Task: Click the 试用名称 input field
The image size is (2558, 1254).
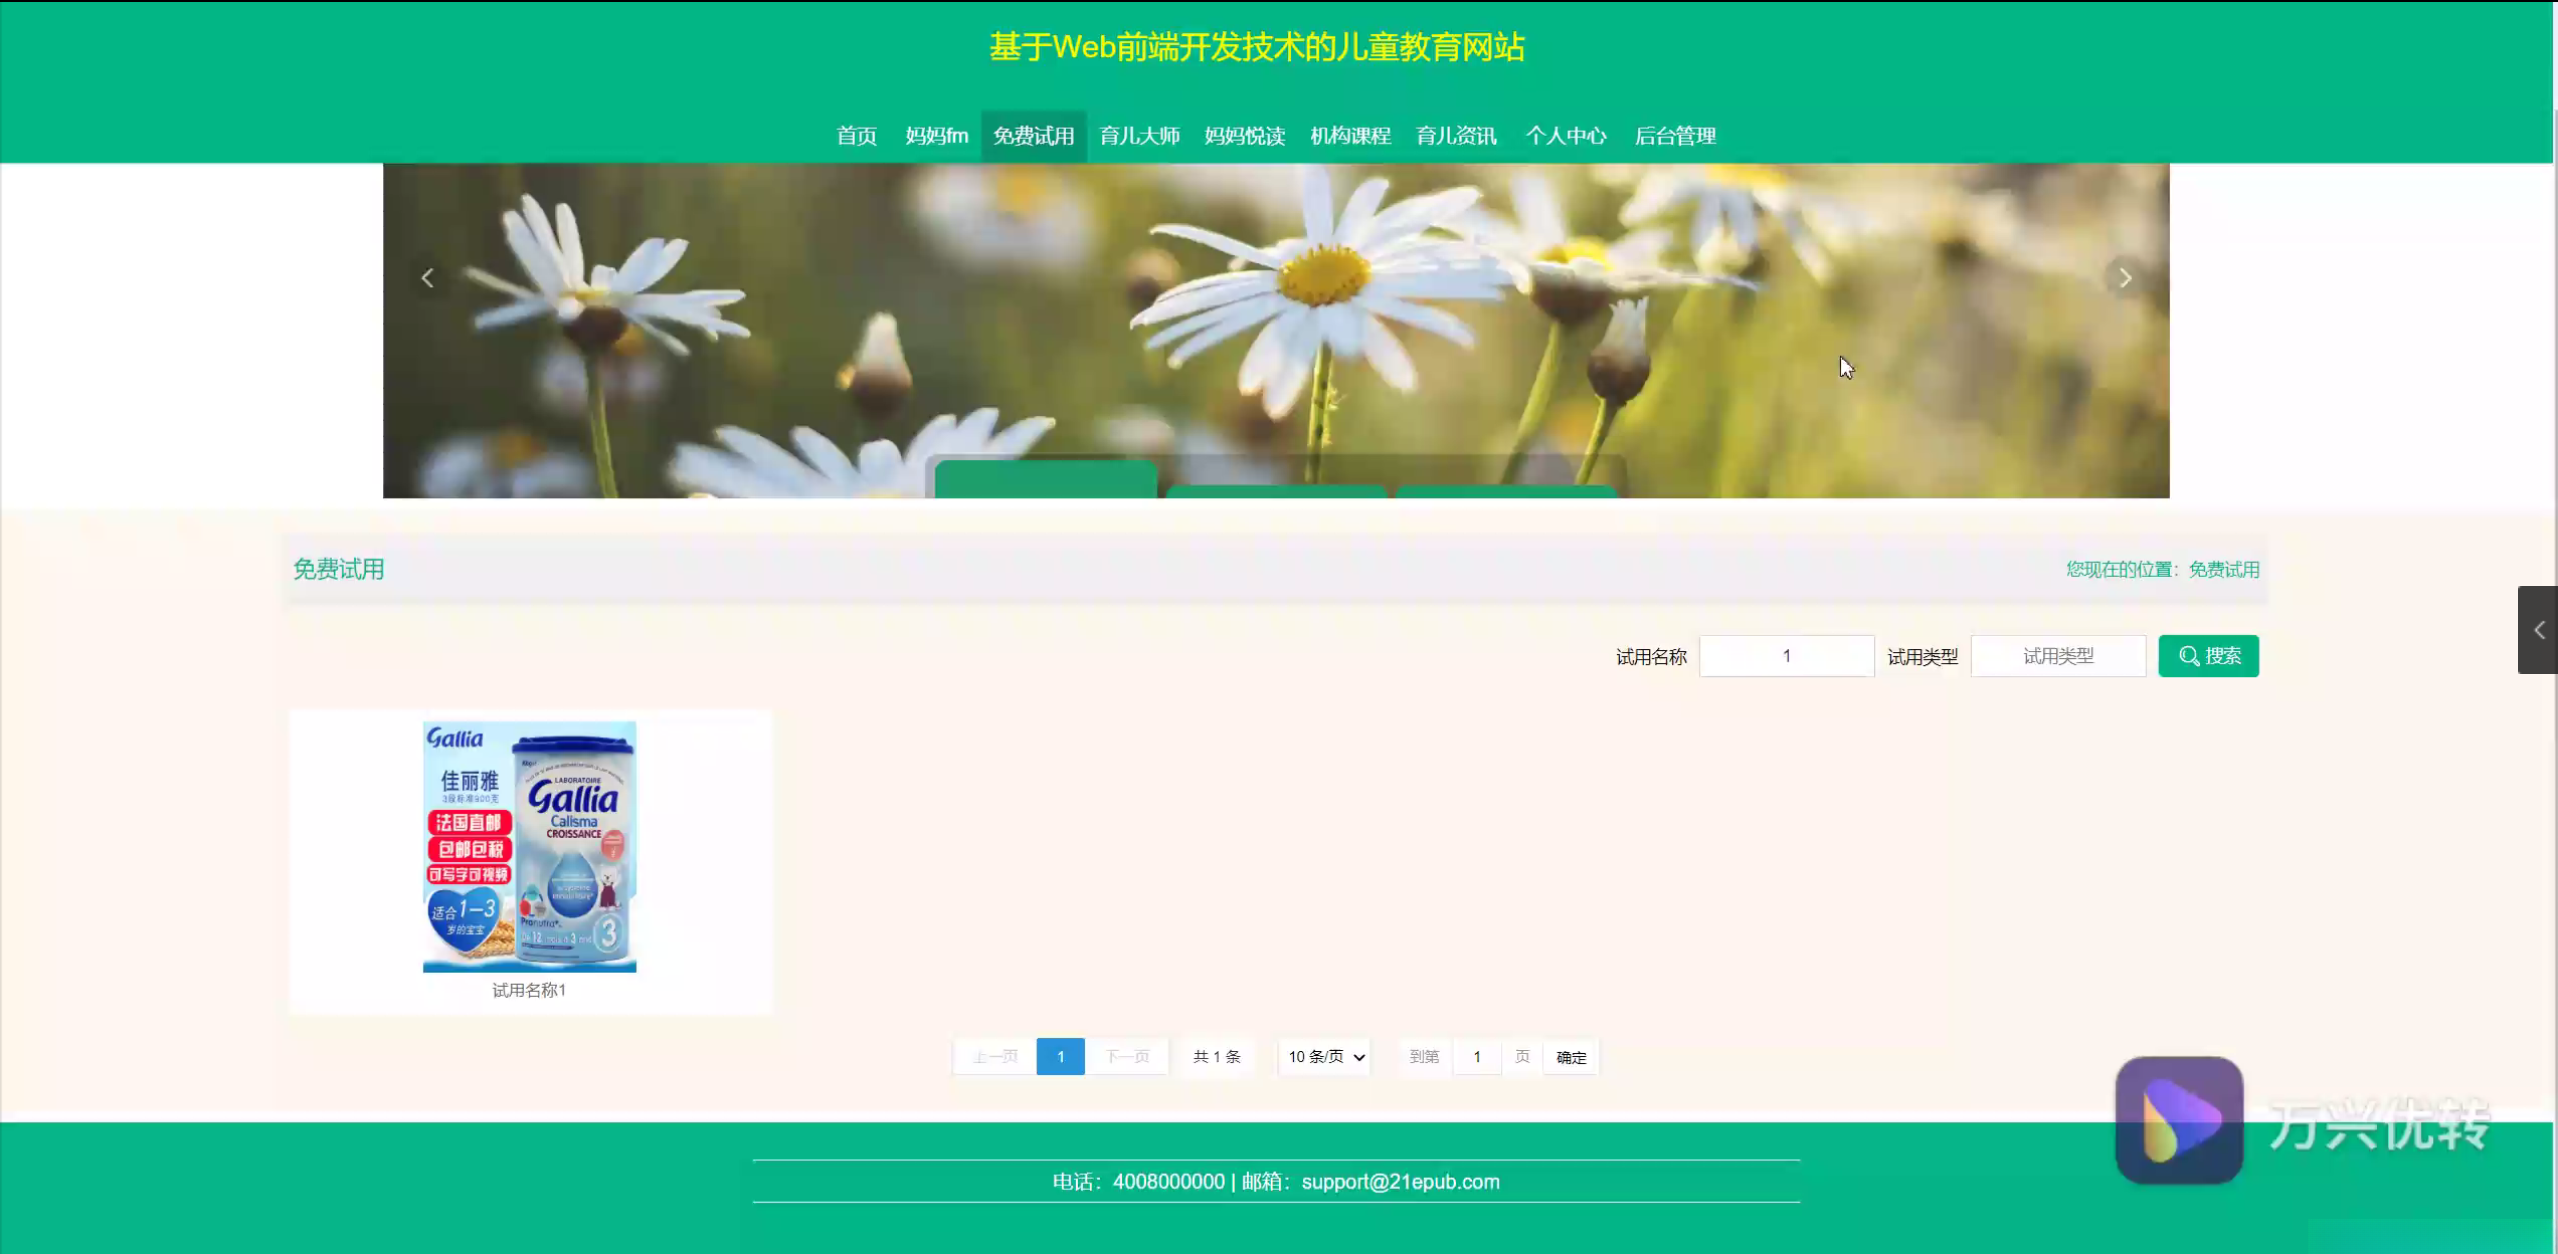Action: click(x=1786, y=656)
